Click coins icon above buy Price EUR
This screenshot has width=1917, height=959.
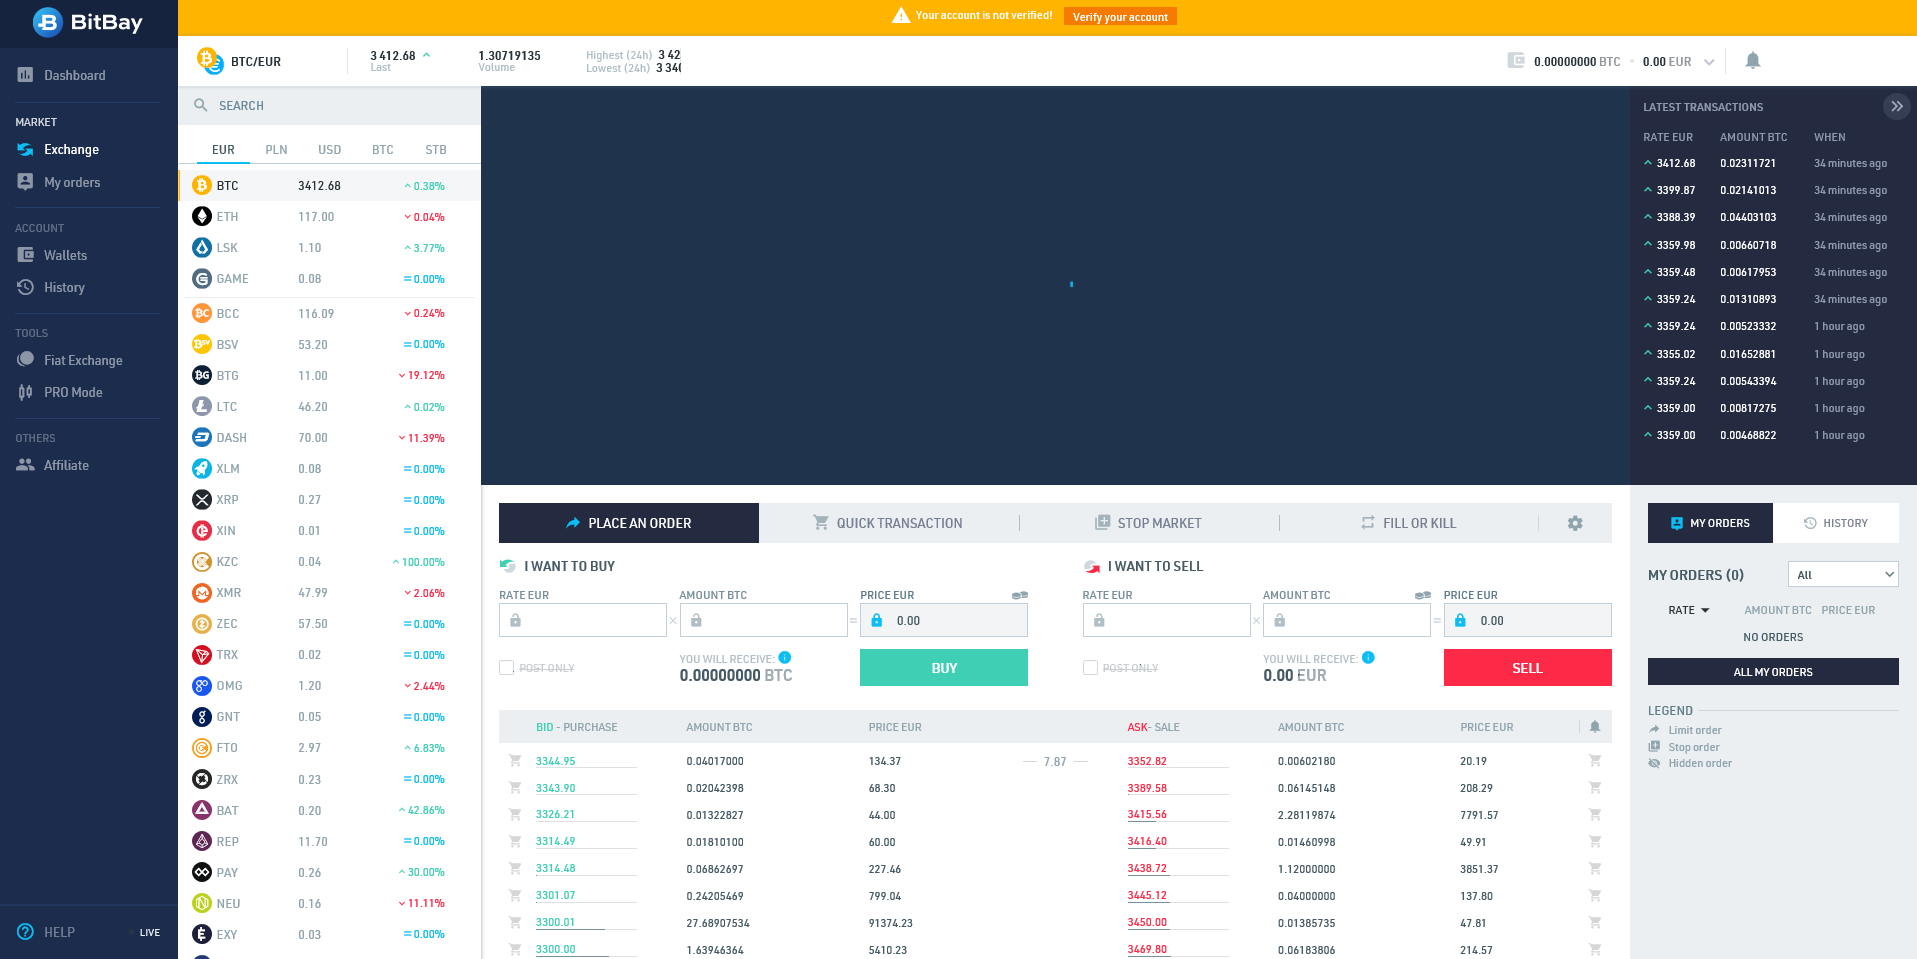tap(1019, 595)
